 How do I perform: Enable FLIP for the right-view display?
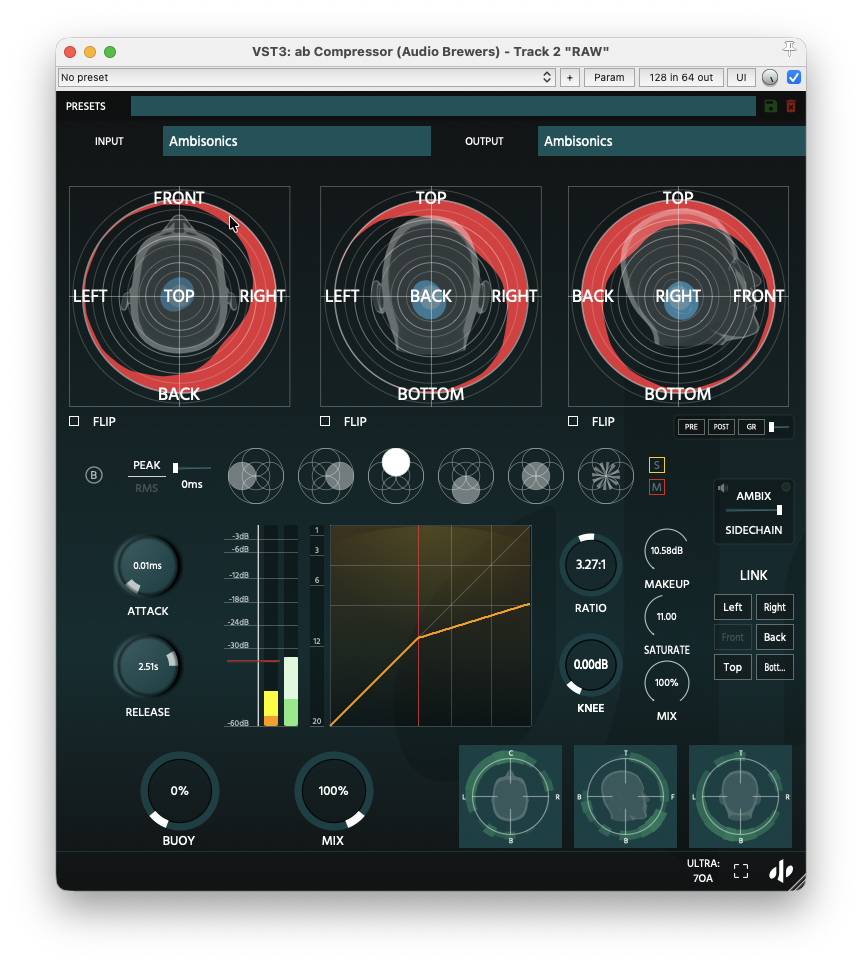tap(573, 421)
